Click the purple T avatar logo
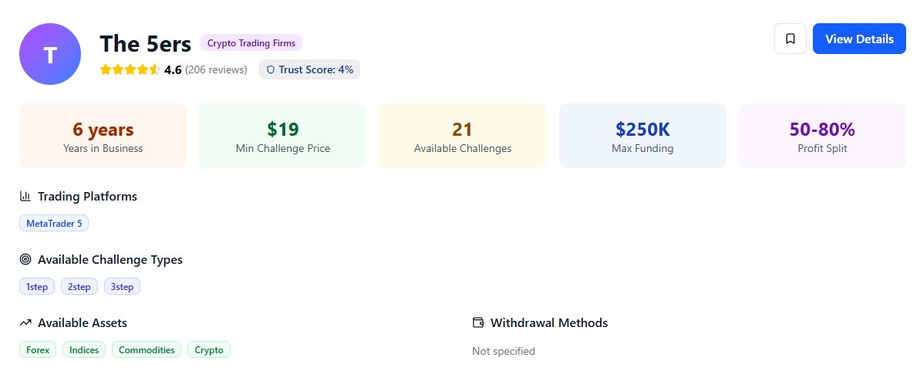This screenshot has width=920, height=388. coord(50,54)
